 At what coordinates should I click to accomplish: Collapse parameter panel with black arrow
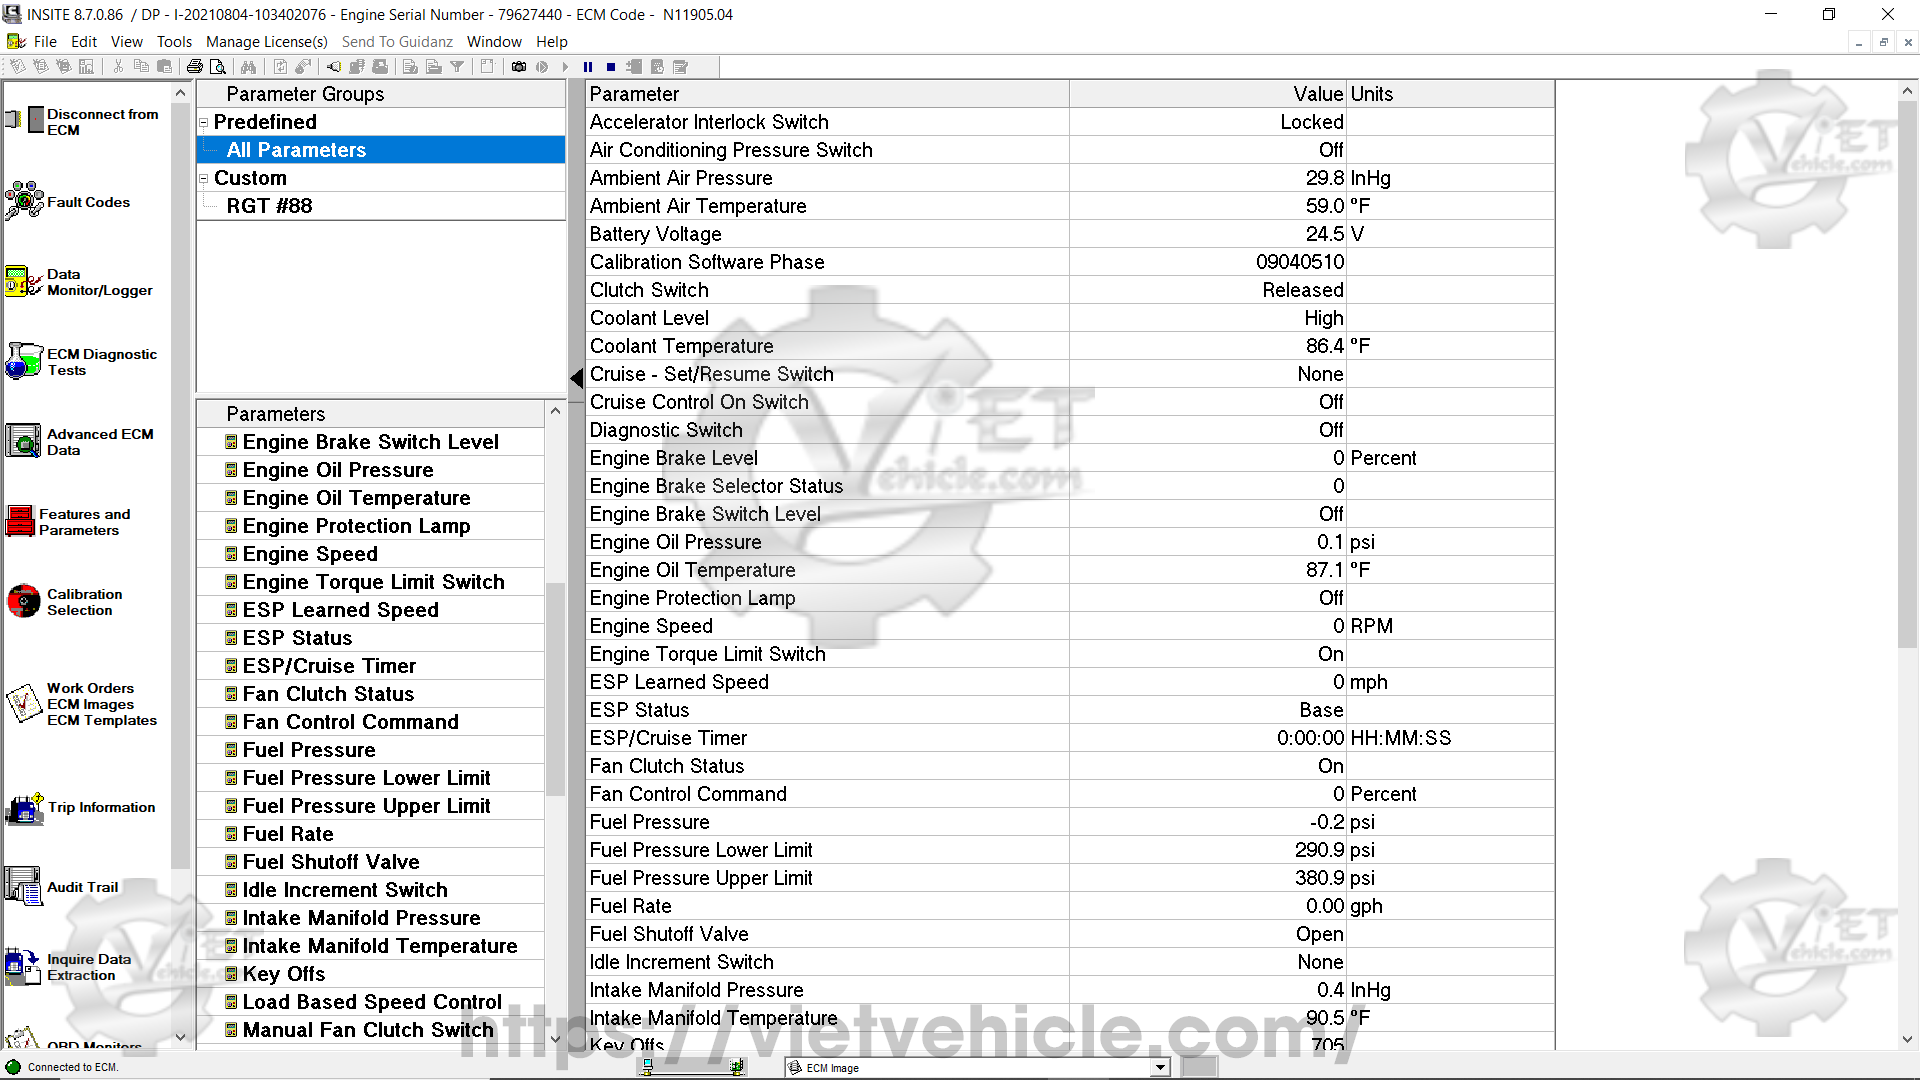[577, 379]
